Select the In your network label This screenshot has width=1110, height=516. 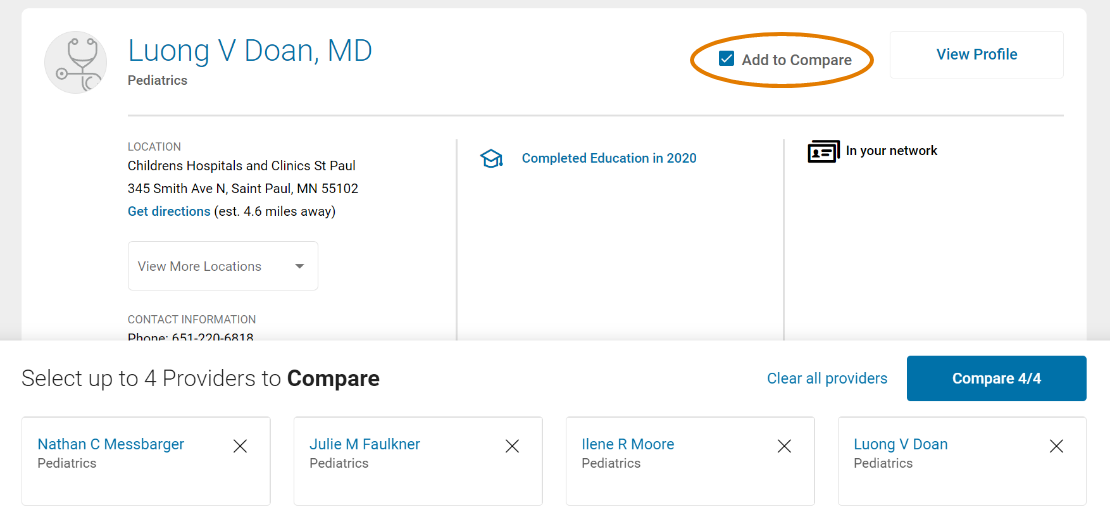(891, 151)
